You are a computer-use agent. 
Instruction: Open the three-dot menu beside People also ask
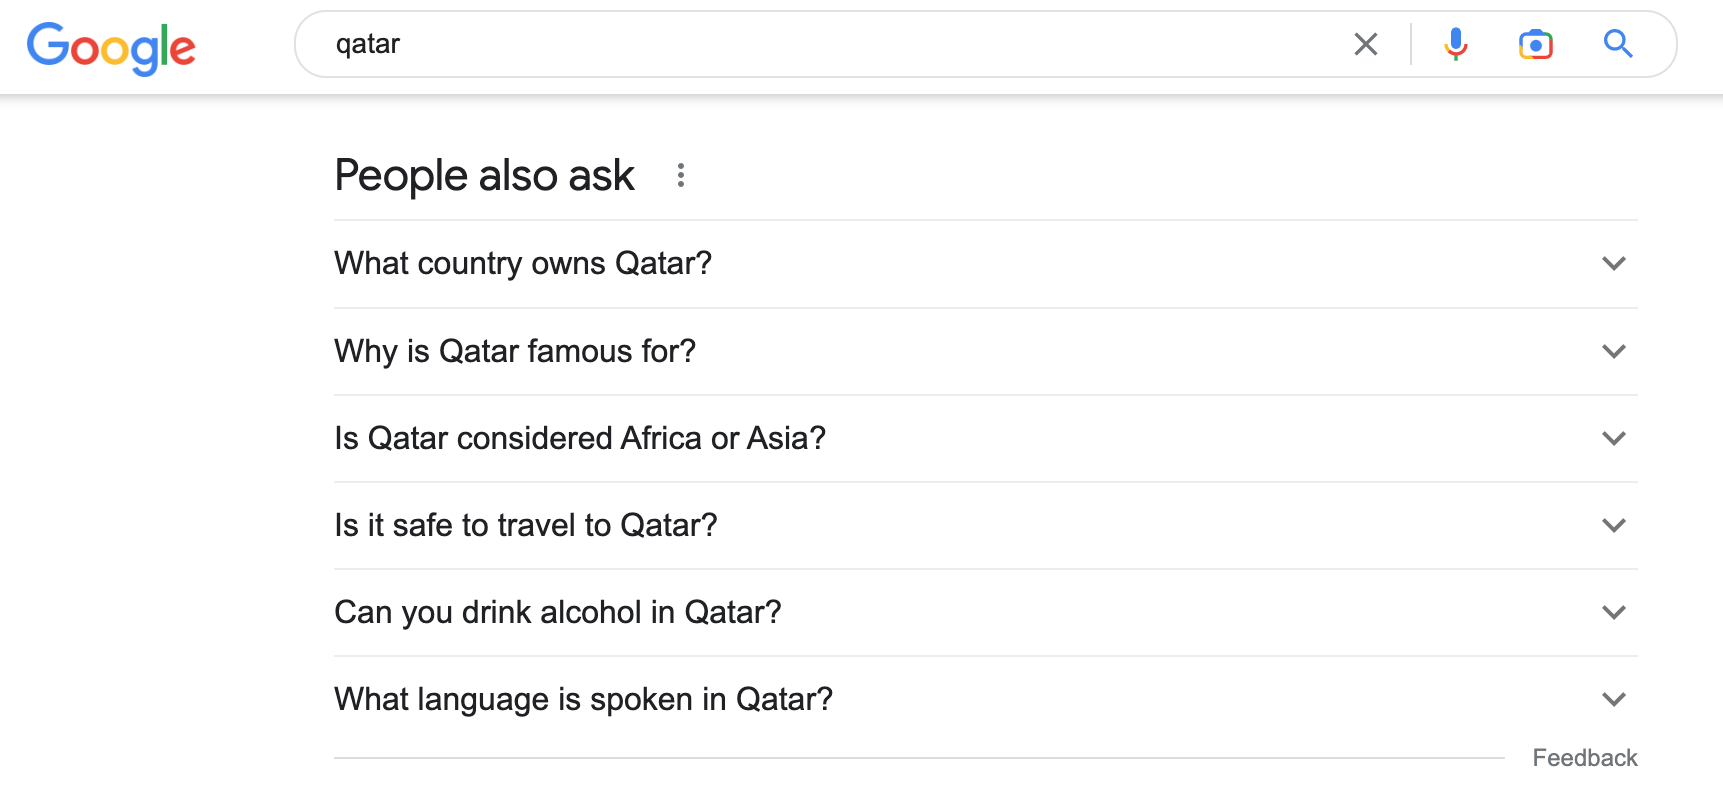click(x=681, y=176)
